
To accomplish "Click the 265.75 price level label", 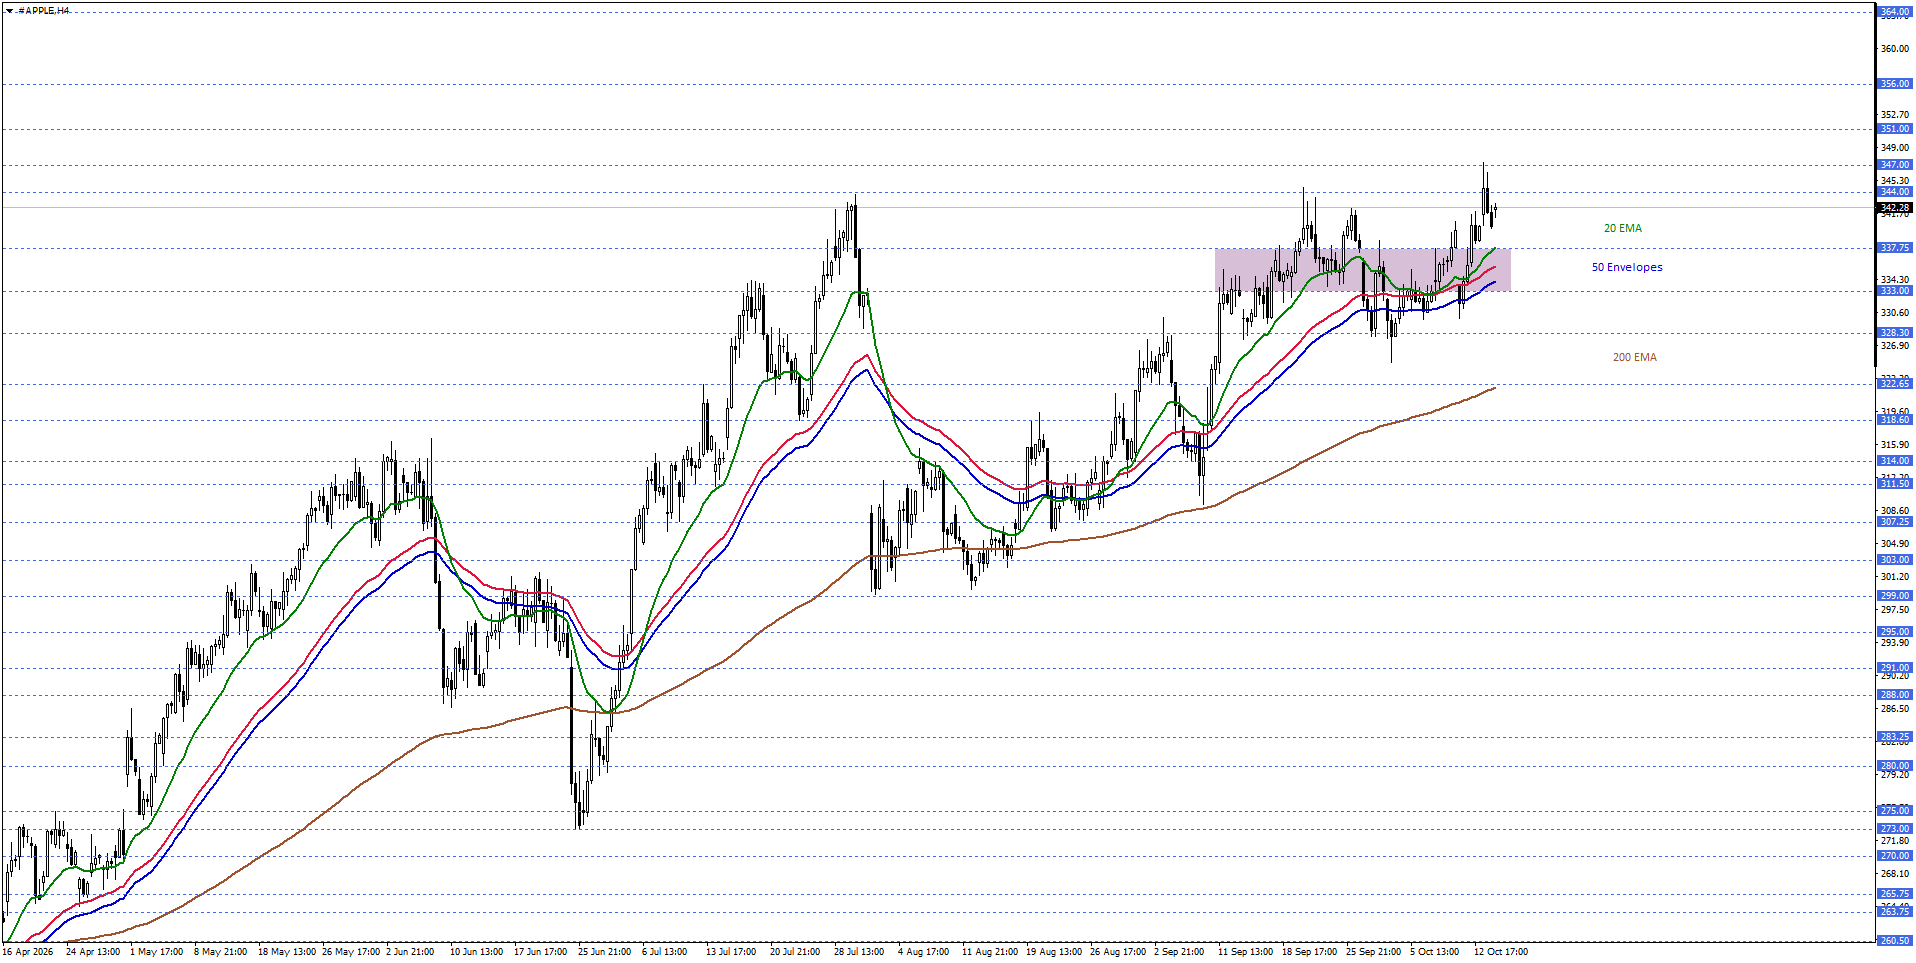I will pos(1895,894).
